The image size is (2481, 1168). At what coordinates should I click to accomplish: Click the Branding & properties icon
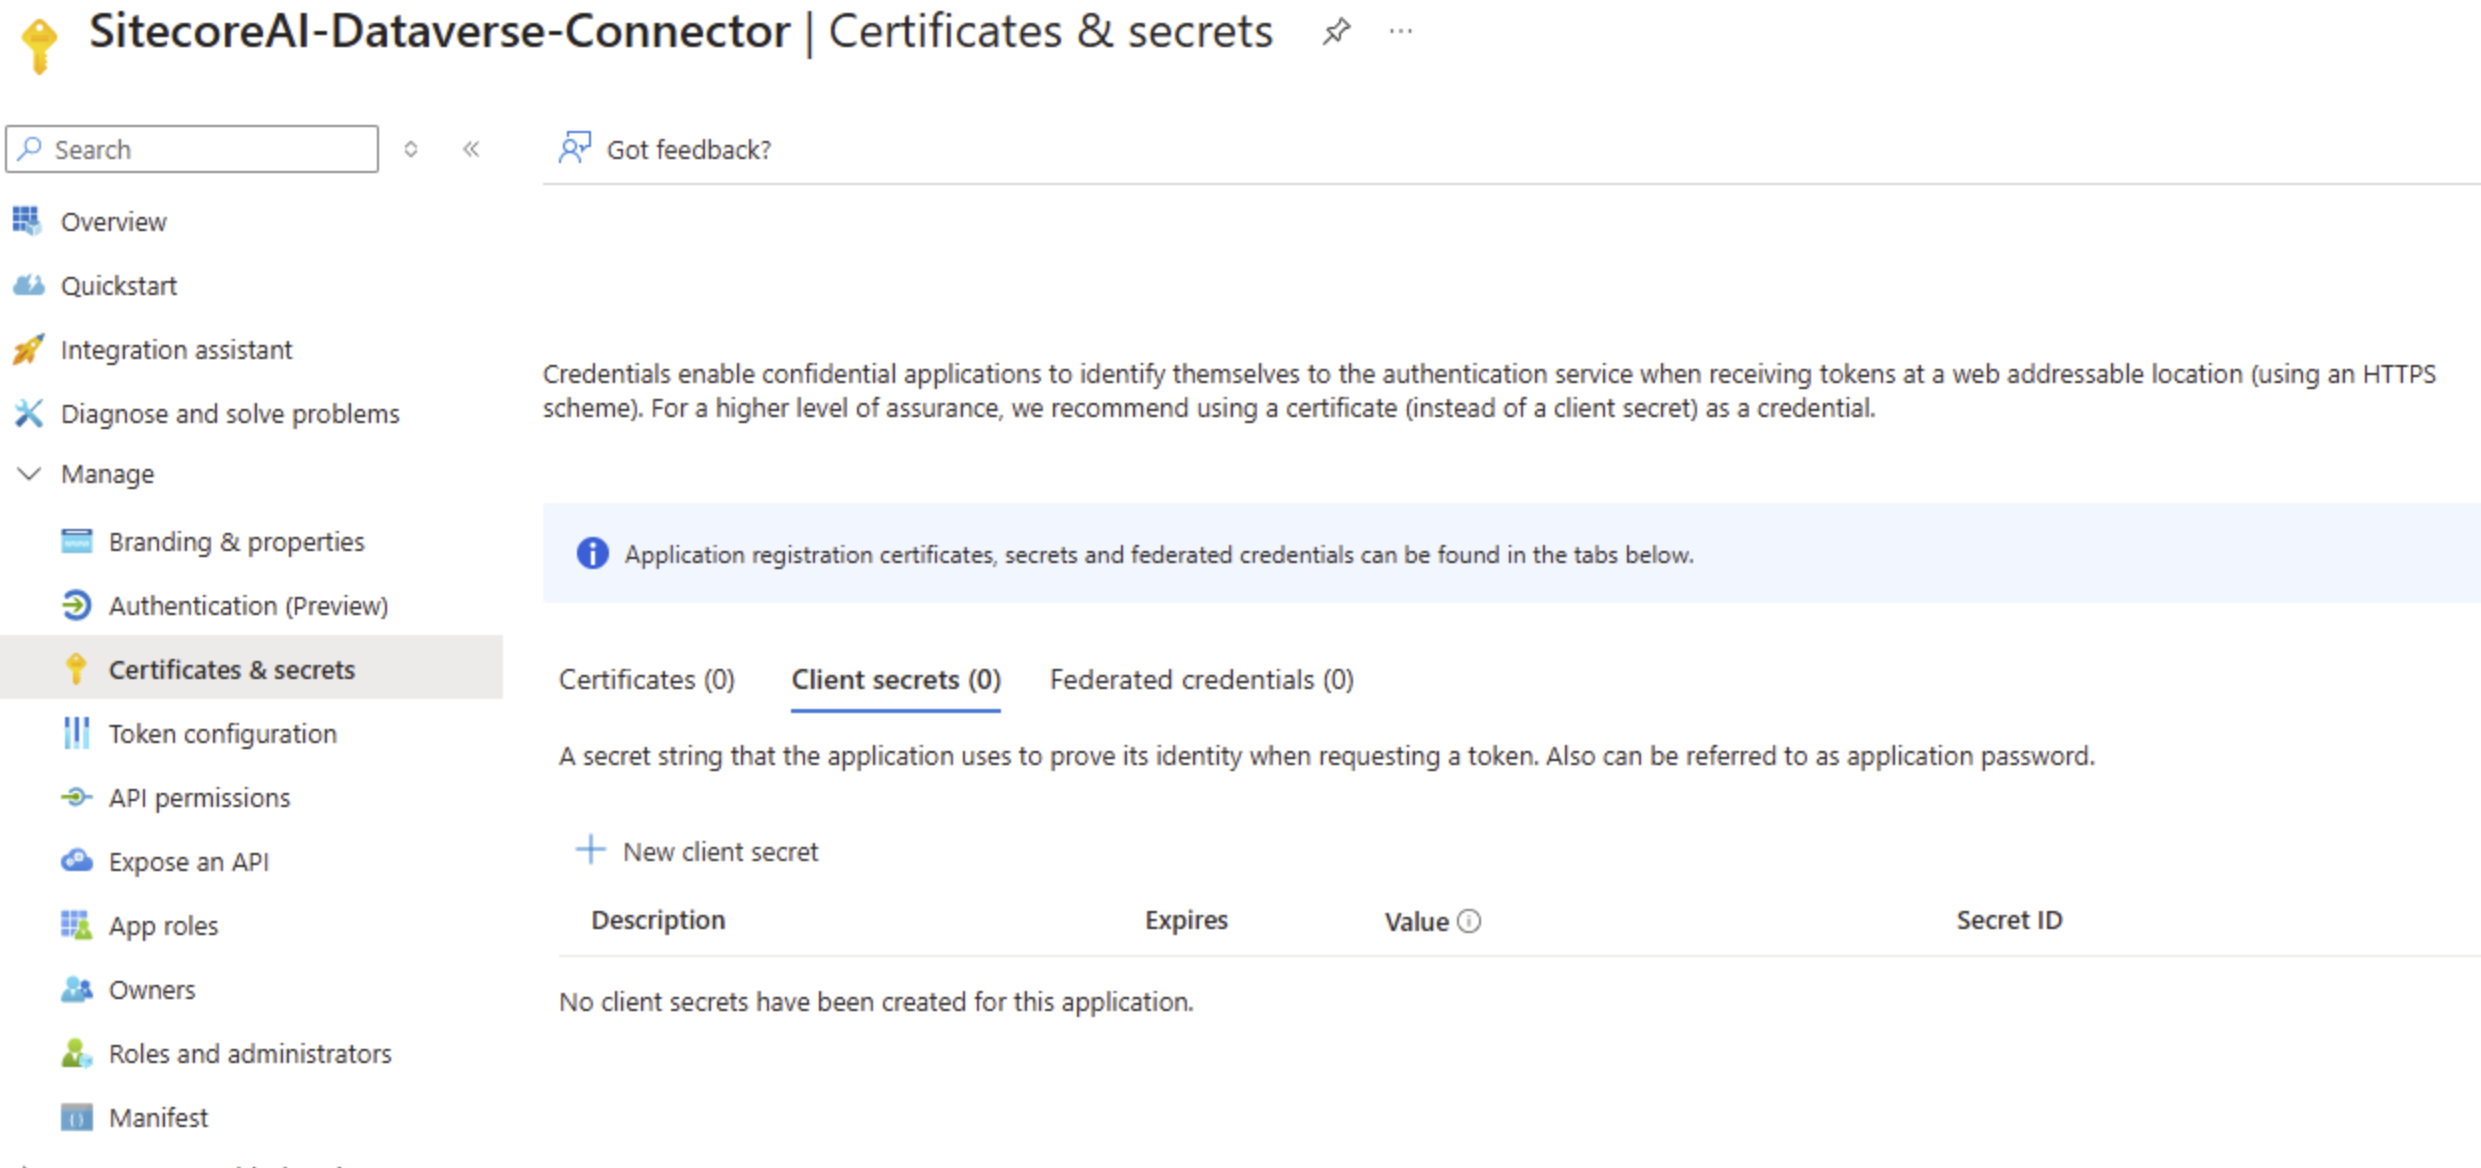coord(76,541)
